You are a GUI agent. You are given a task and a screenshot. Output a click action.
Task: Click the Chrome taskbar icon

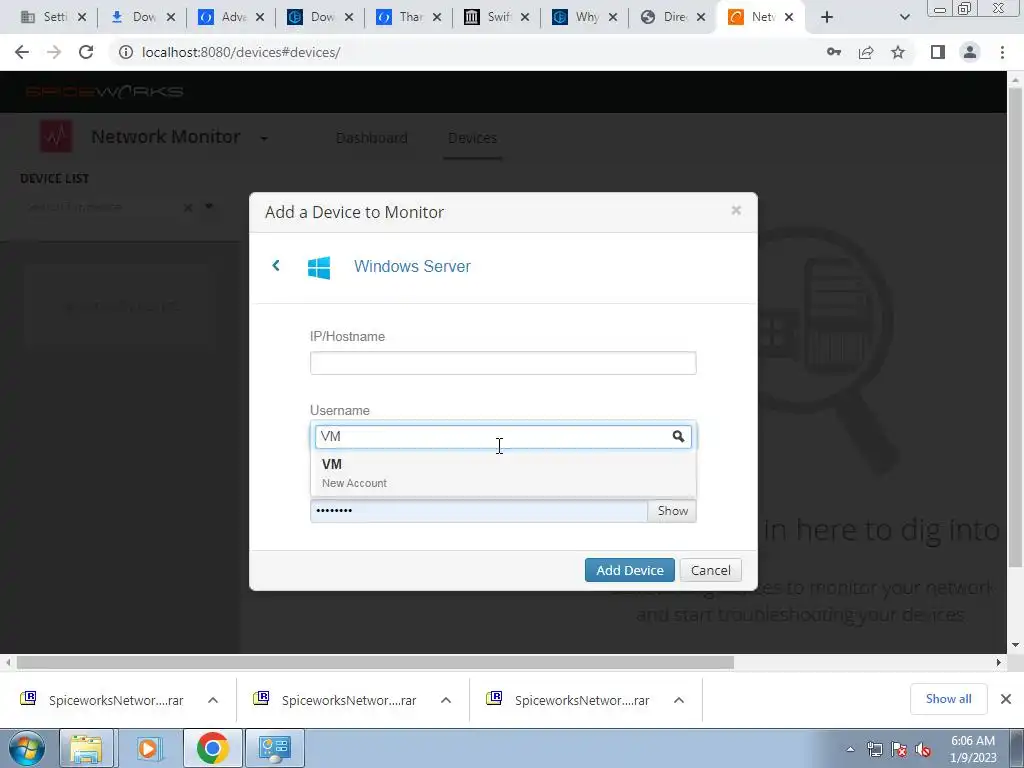(x=212, y=748)
